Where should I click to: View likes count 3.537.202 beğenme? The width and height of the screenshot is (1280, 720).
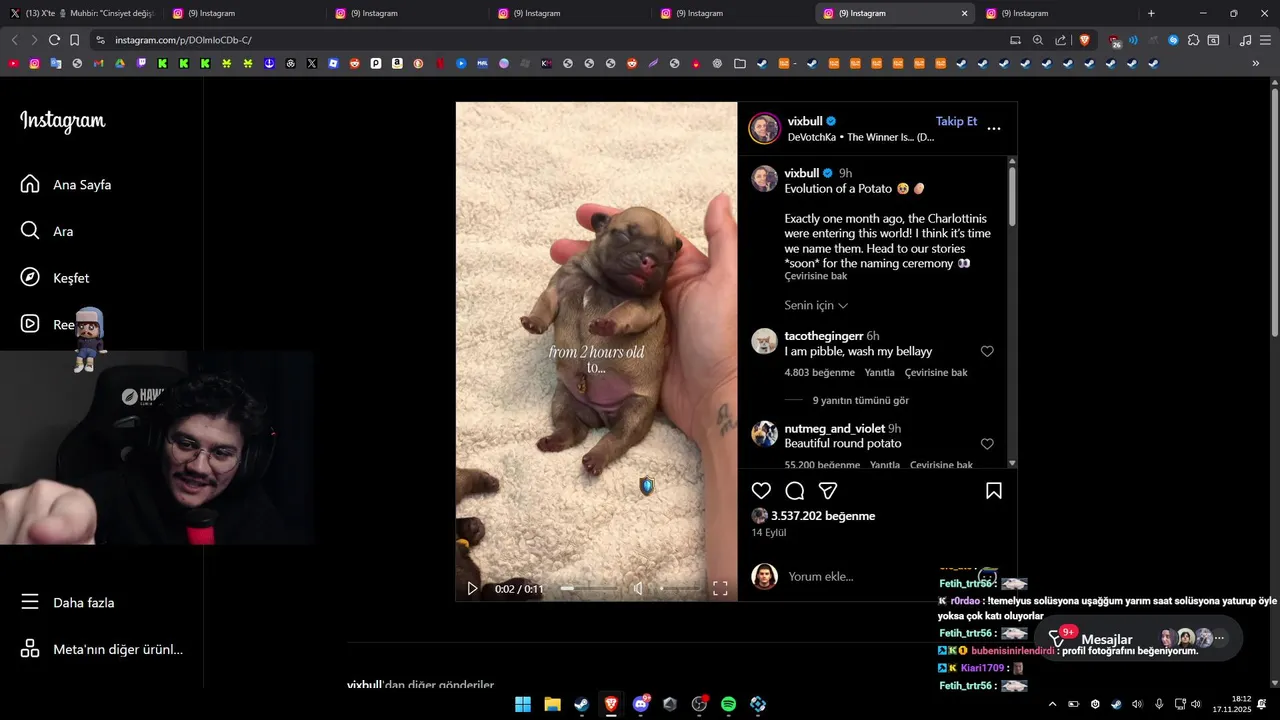823,516
